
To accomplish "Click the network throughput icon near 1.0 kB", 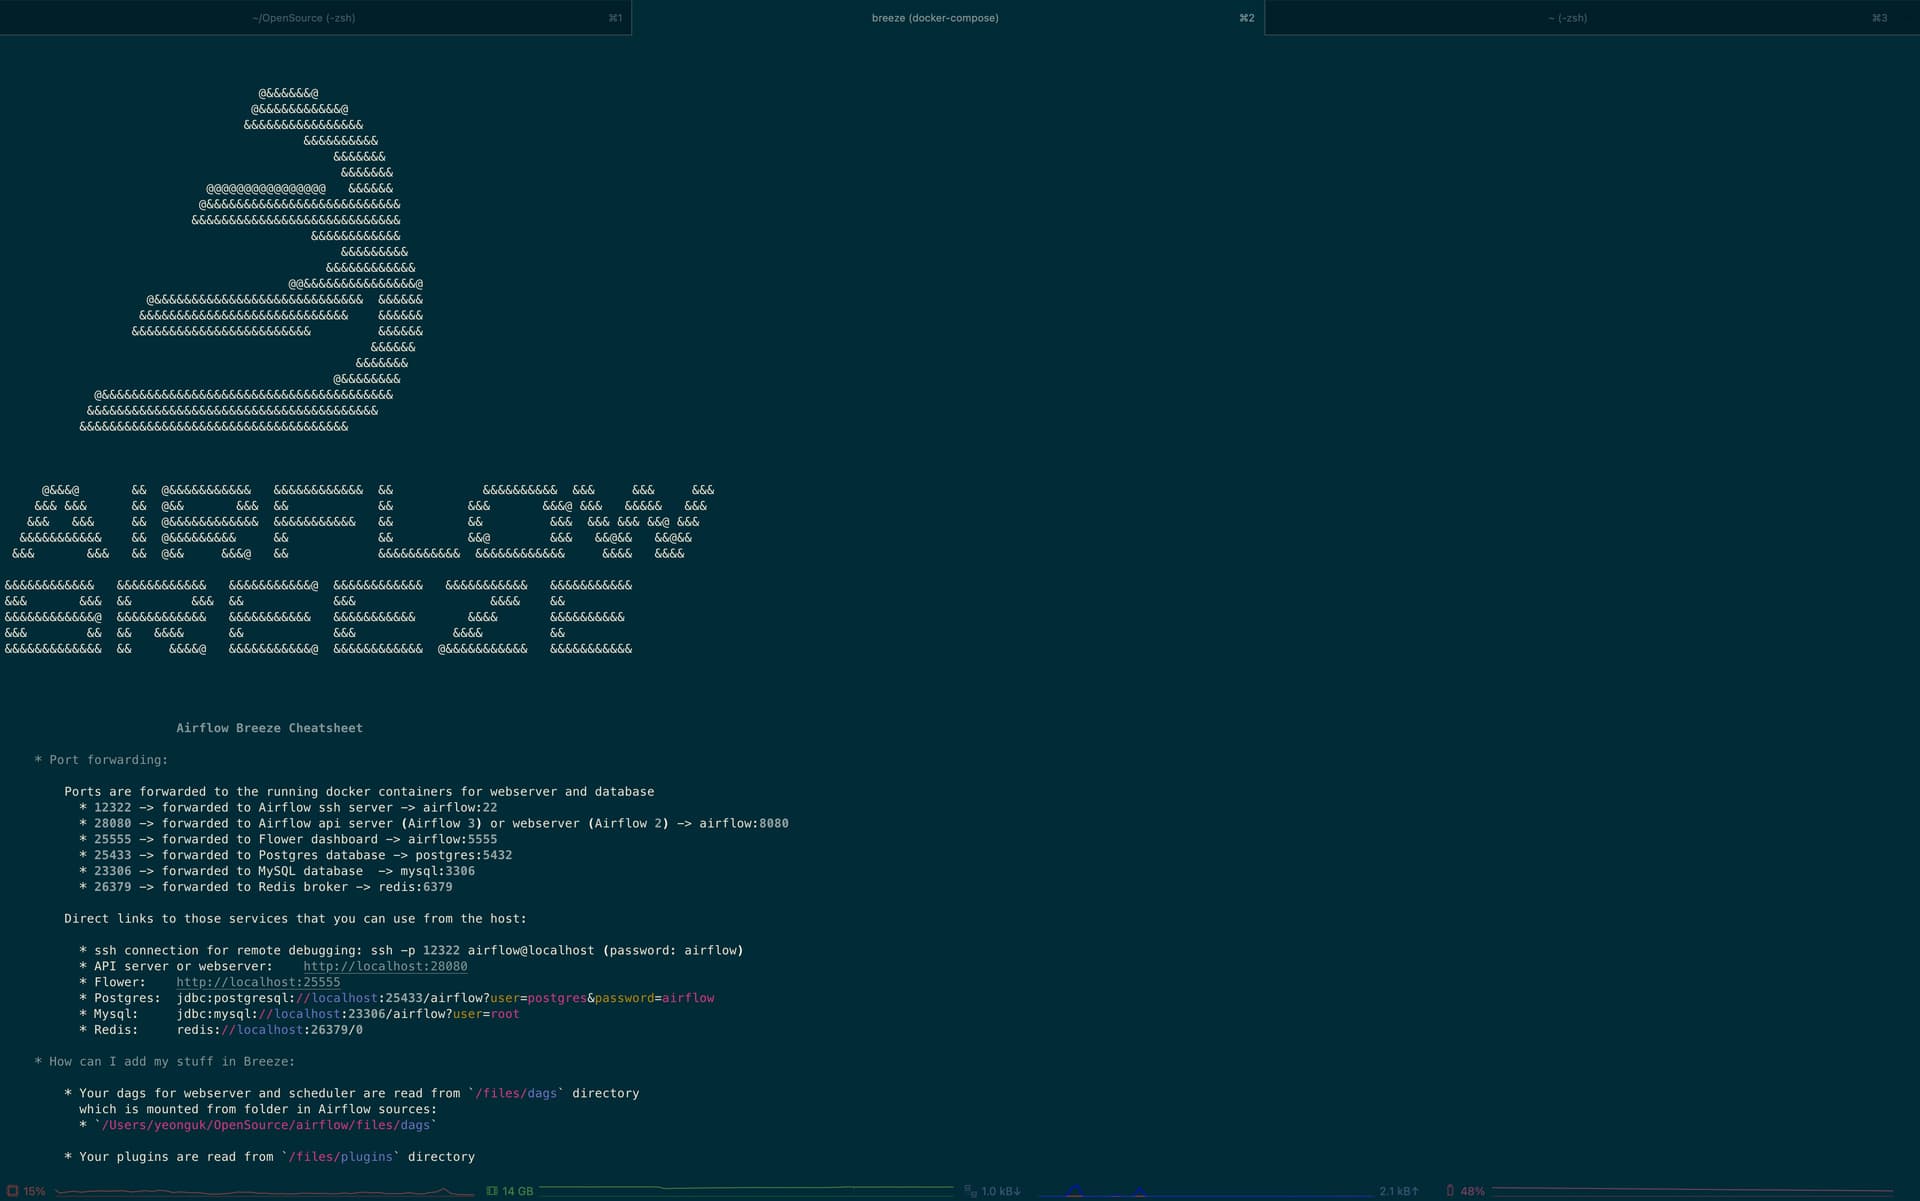I will point(970,1191).
